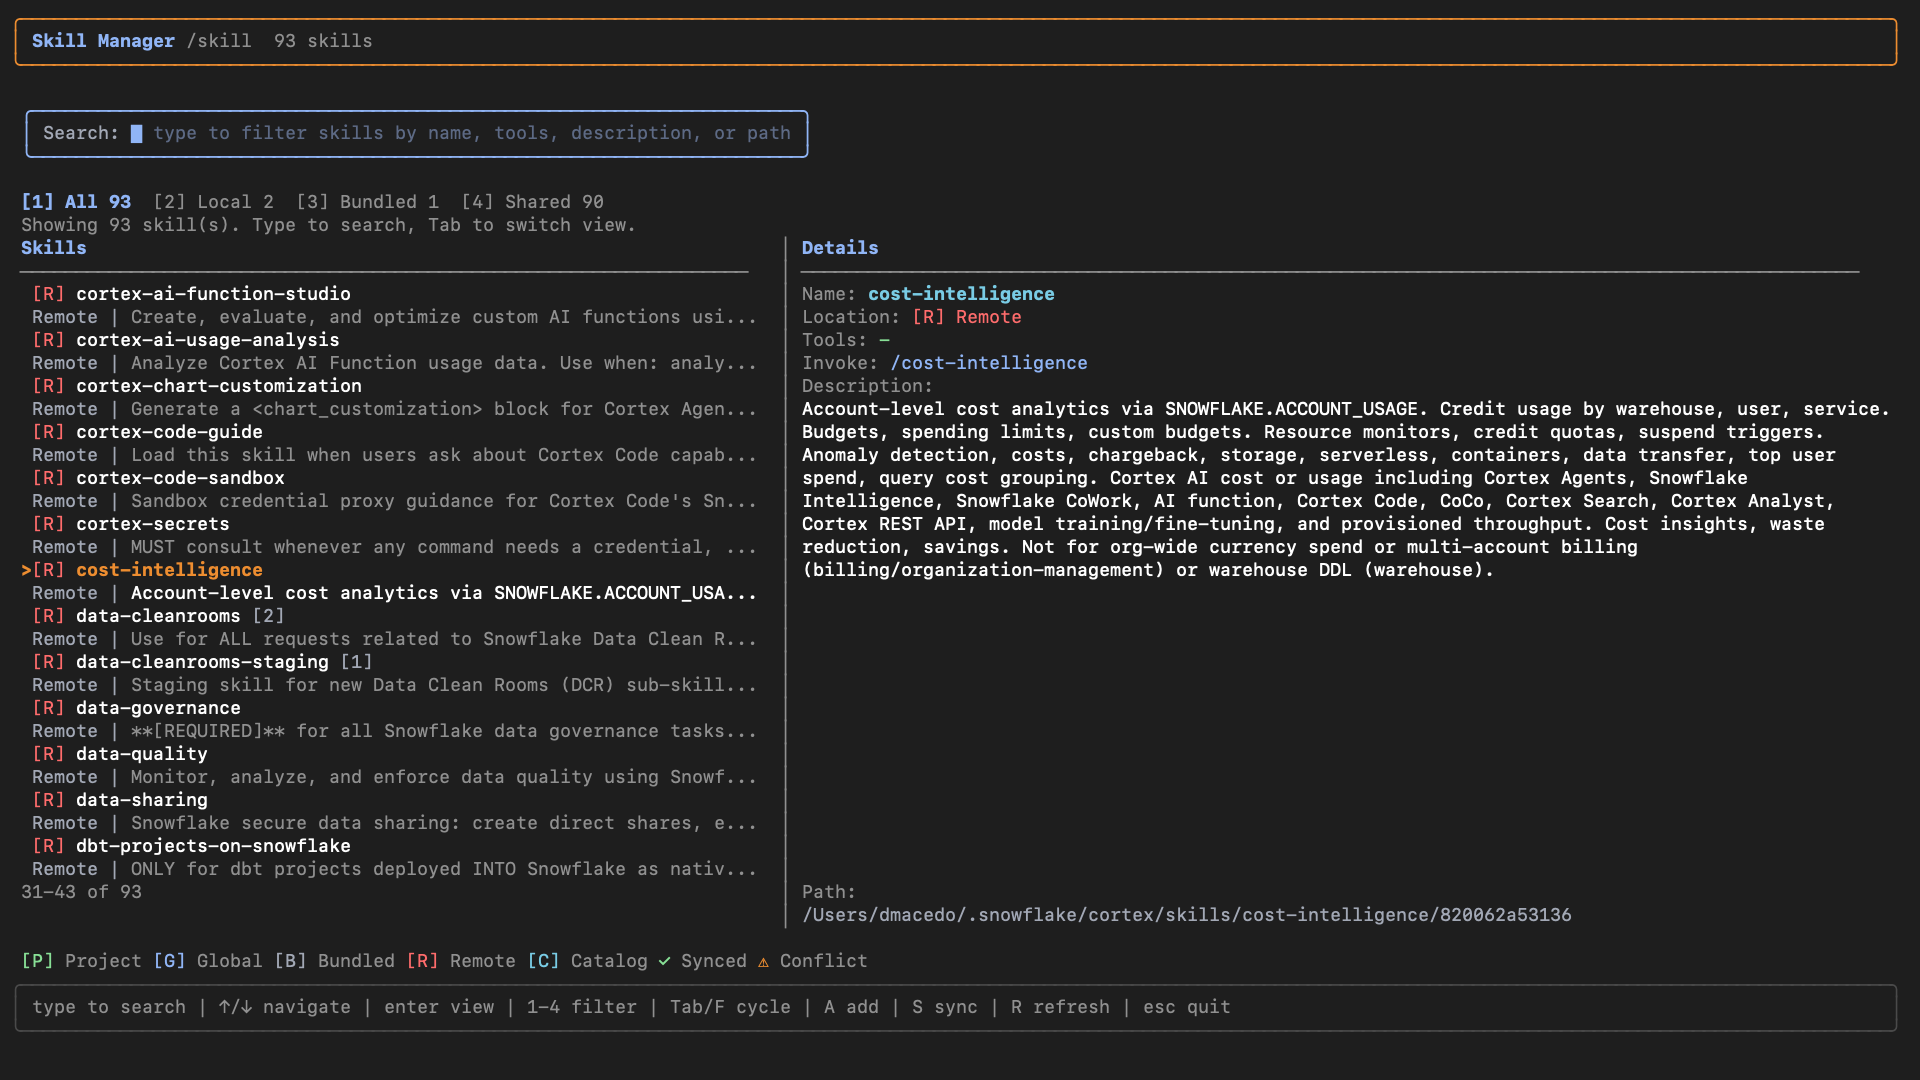The width and height of the screenshot is (1920, 1080).
Task: Switch to the Shared 90 view tab
Action: (532, 202)
